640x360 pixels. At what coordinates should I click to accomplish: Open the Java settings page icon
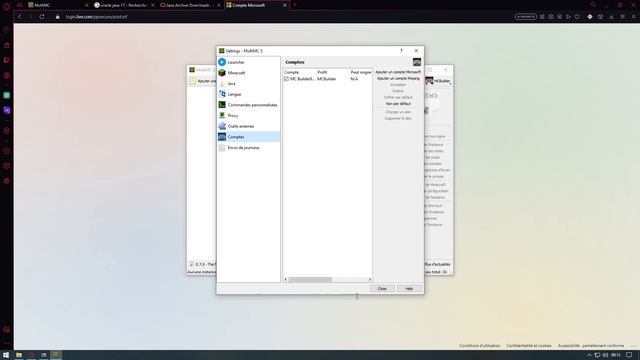pos(222,83)
